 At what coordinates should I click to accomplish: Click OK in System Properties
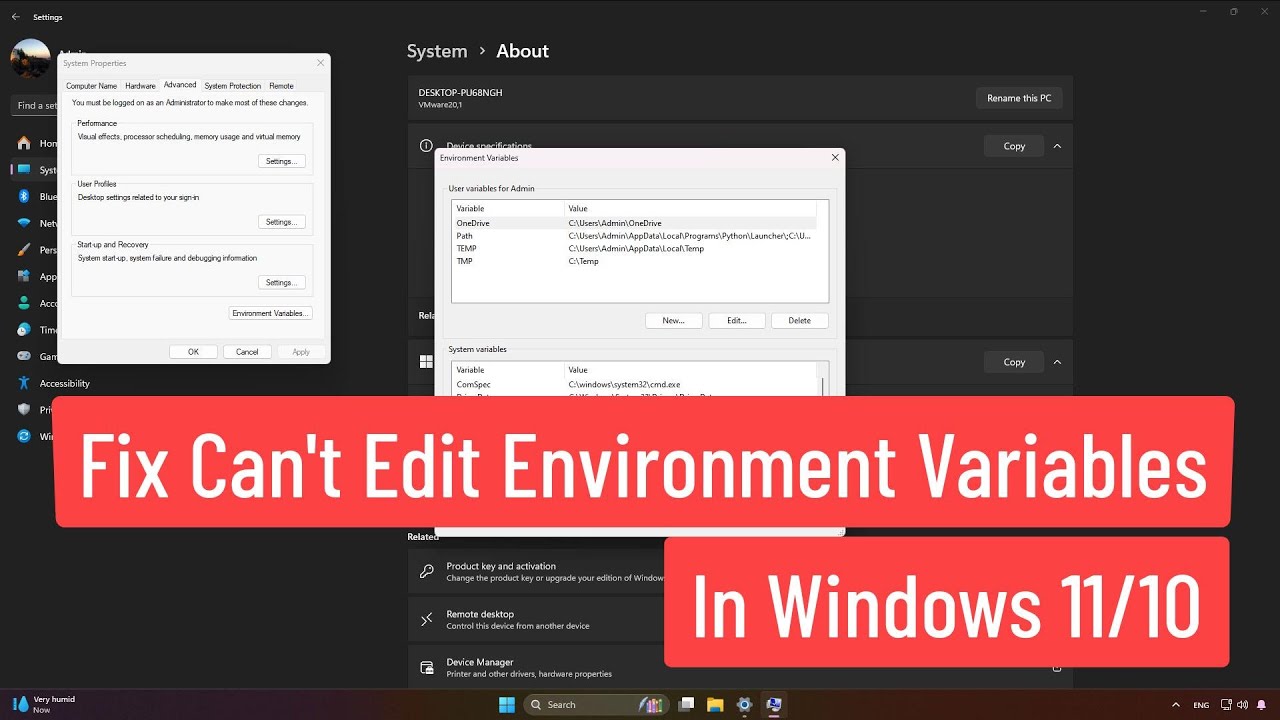pos(193,352)
